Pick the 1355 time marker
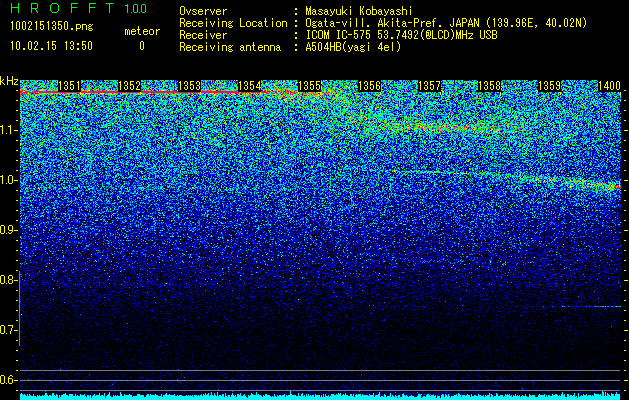Image resolution: width=629 pixels, height=400 pixels. pyautogui.click(x=309, y=86)
